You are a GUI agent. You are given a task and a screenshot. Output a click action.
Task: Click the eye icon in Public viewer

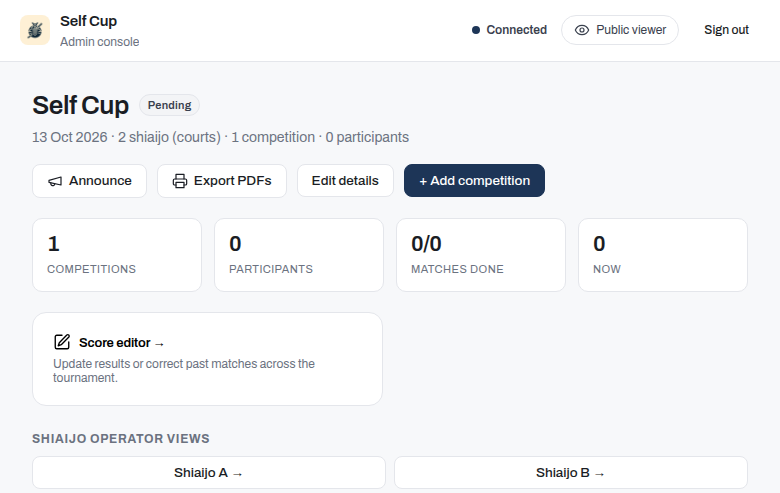point(582,30)
